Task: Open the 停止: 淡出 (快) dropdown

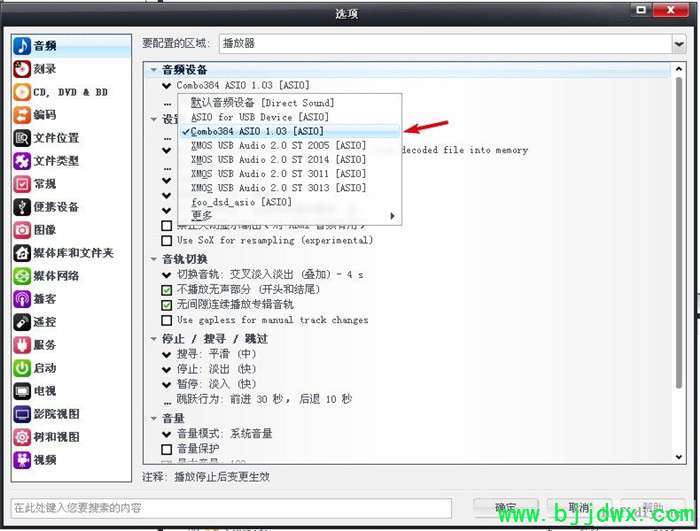Action: [x=167, y=370]
